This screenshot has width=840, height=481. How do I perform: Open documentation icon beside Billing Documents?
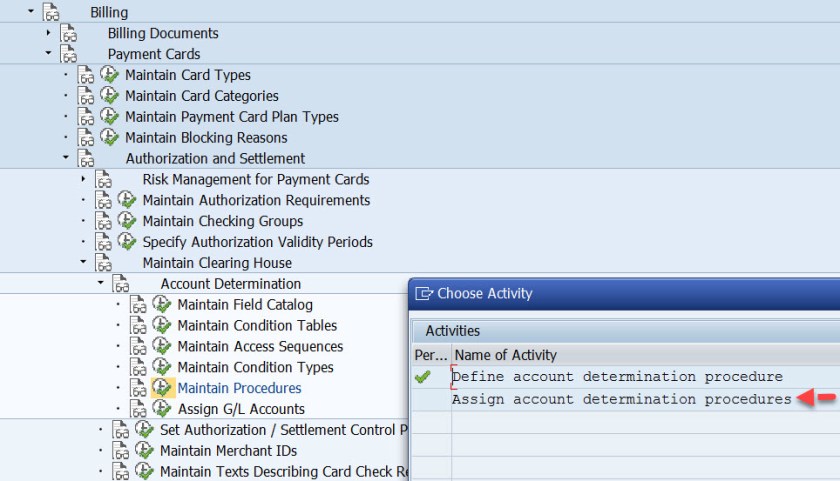(x=68, y=33)
